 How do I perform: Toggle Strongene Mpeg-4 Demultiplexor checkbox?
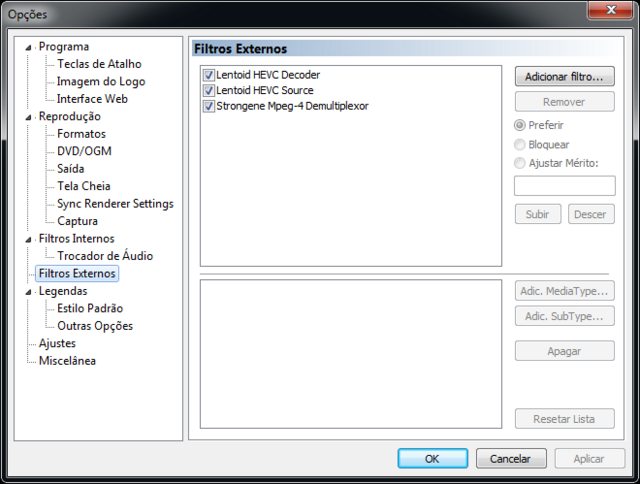tap(209, 106)
